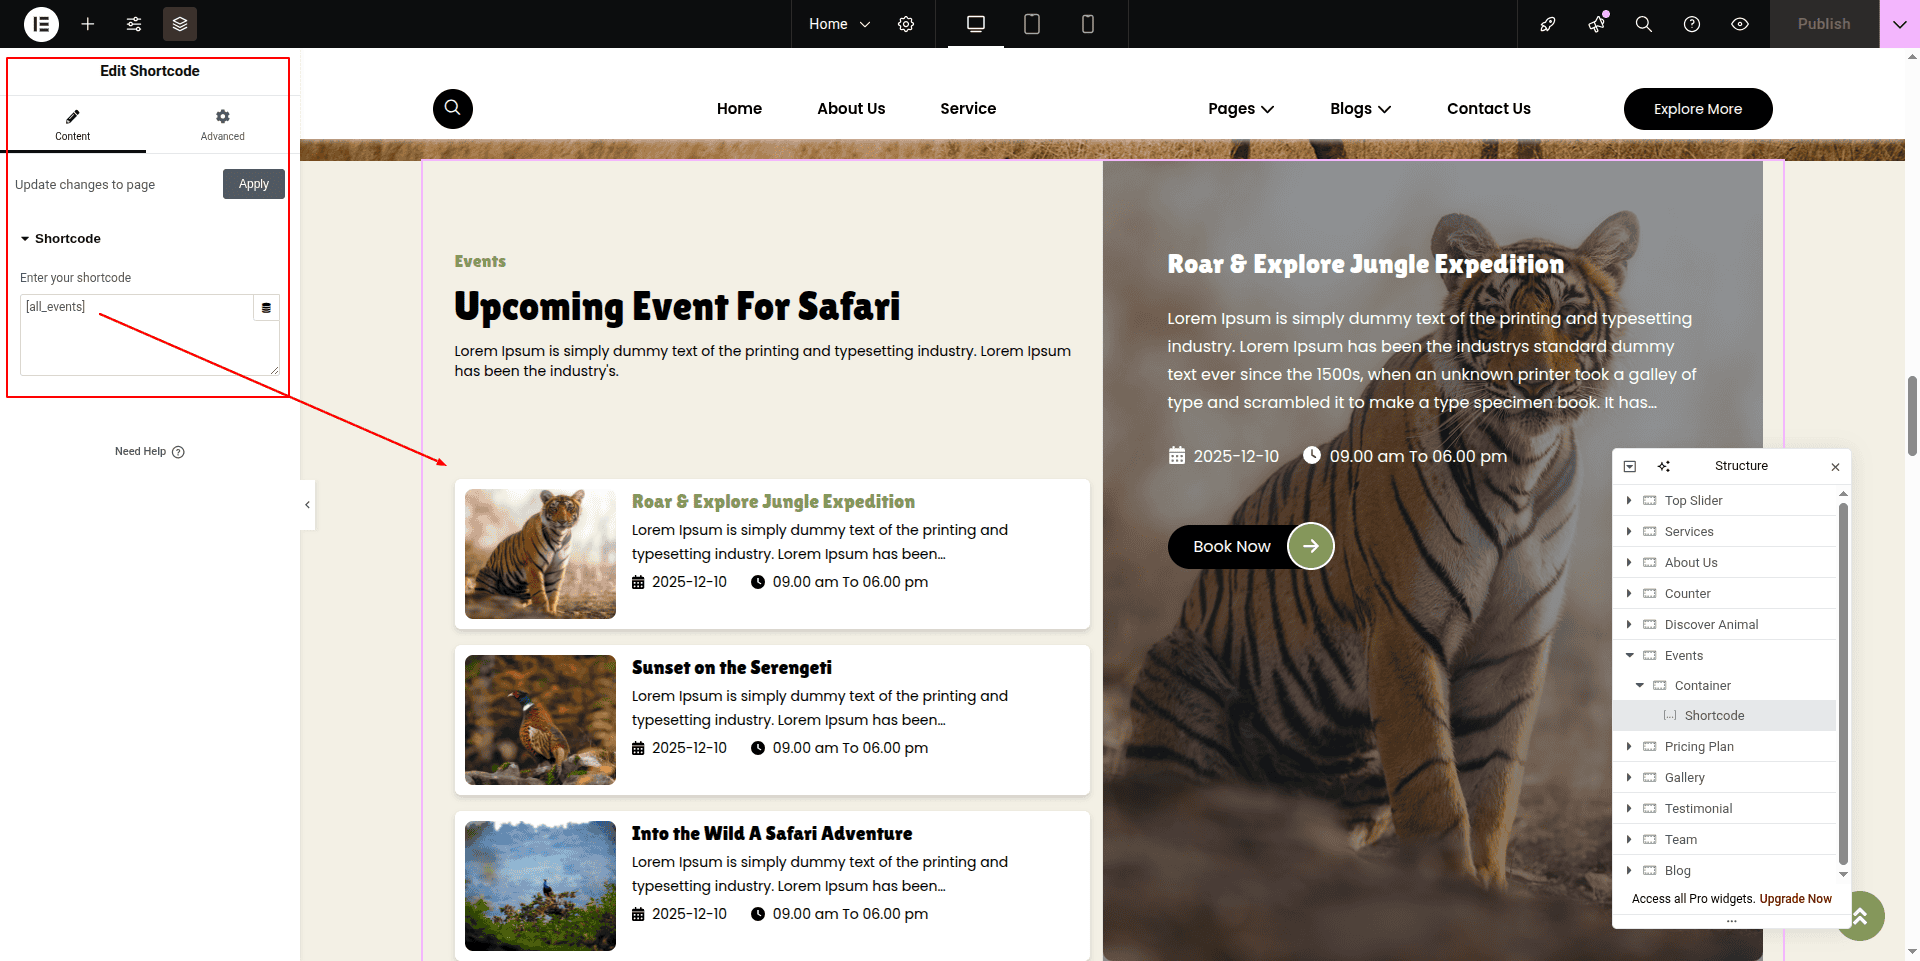Switch to tablet responsive view

point(1032,24)
